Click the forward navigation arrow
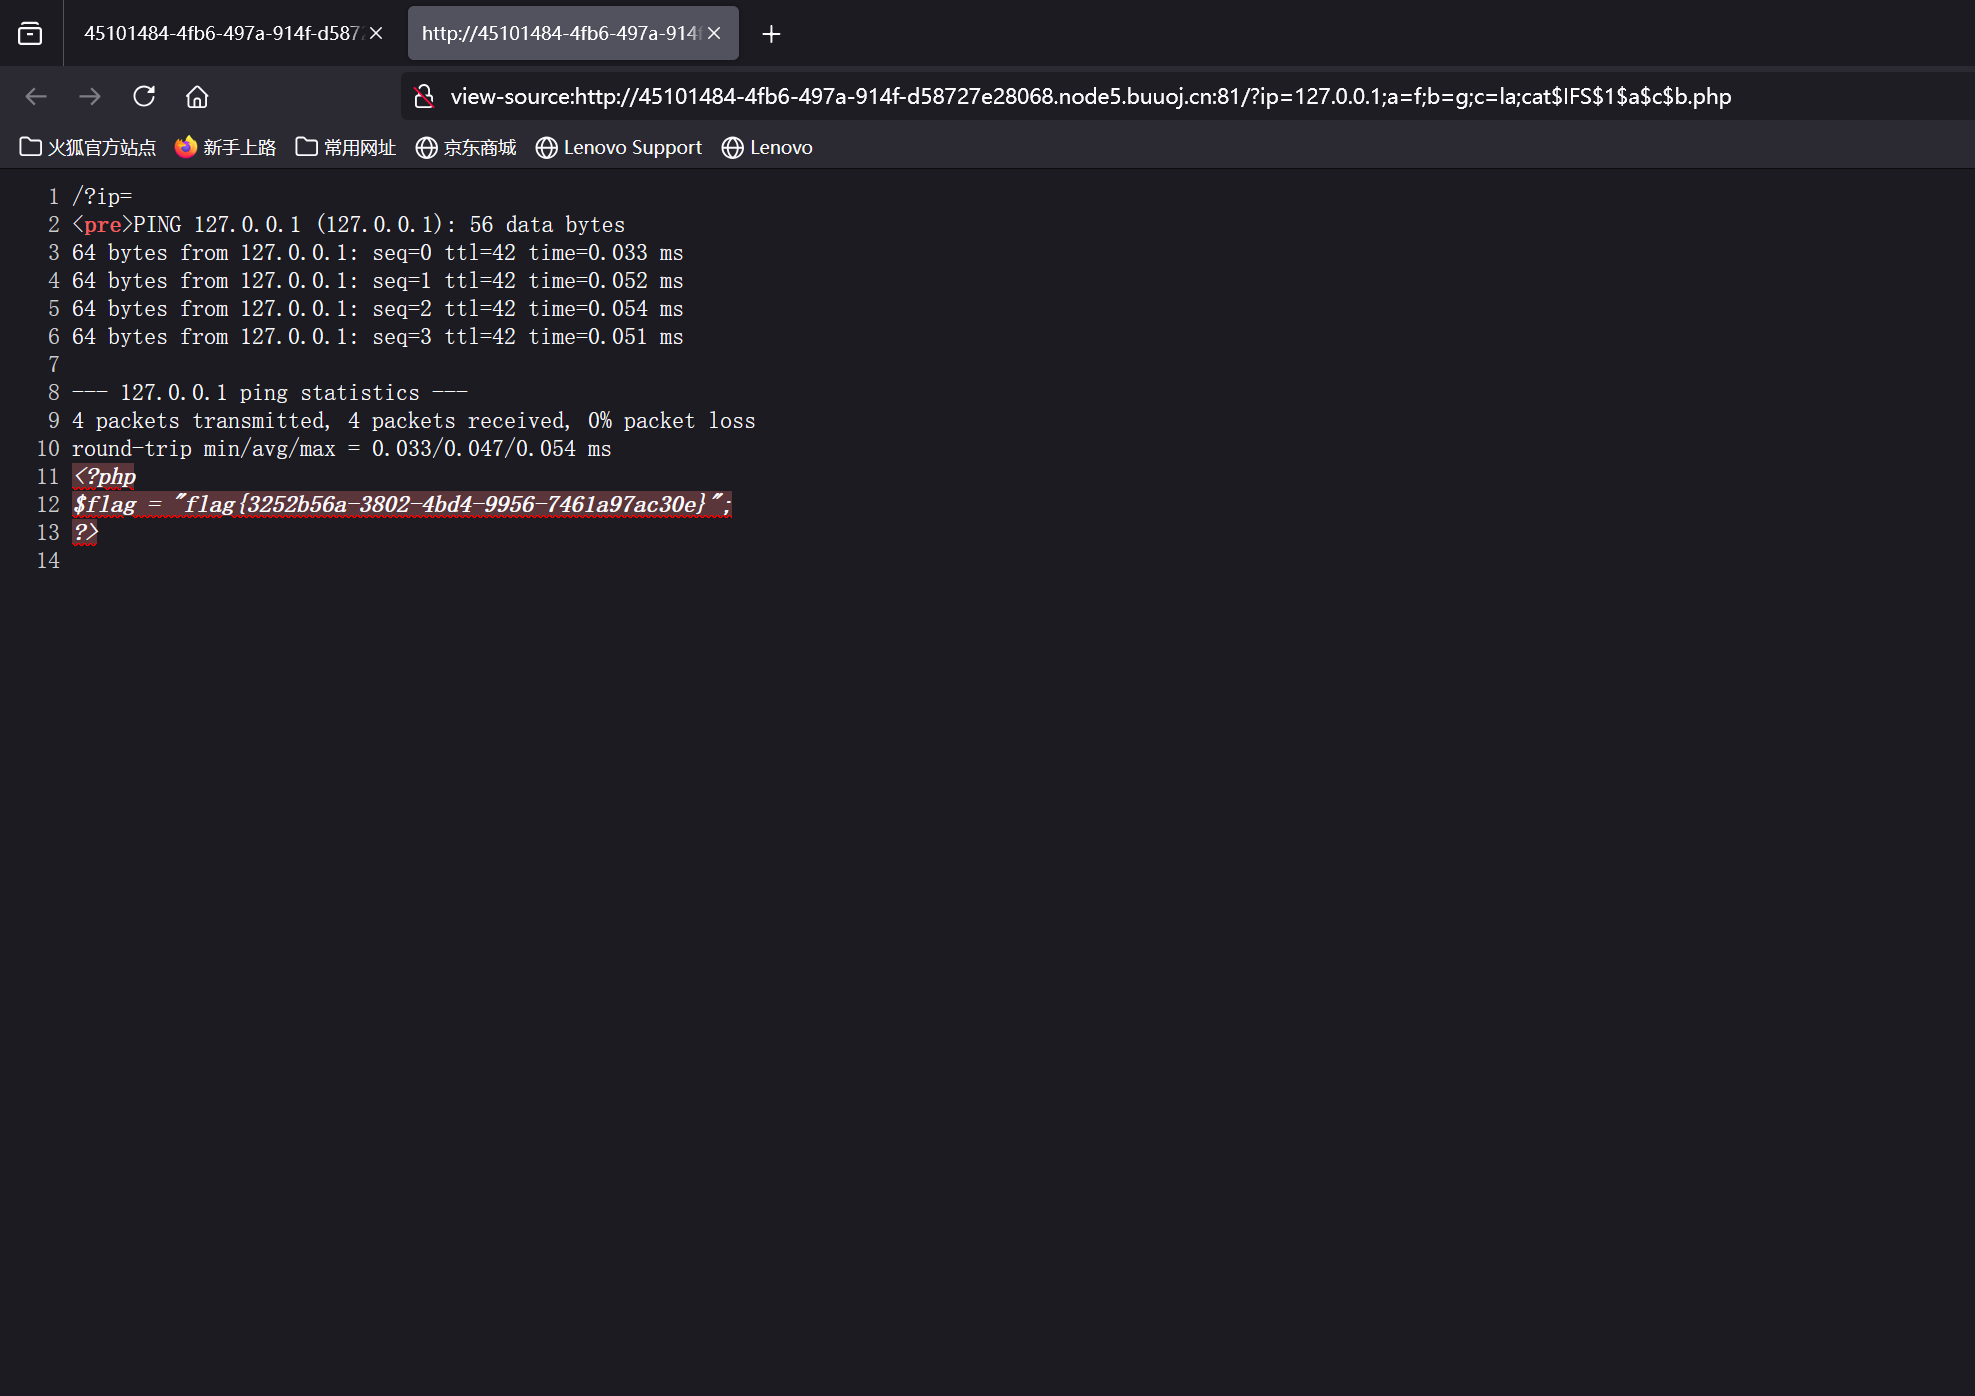Screen dimensions: 1975x1396 click(x=90, y=96)
